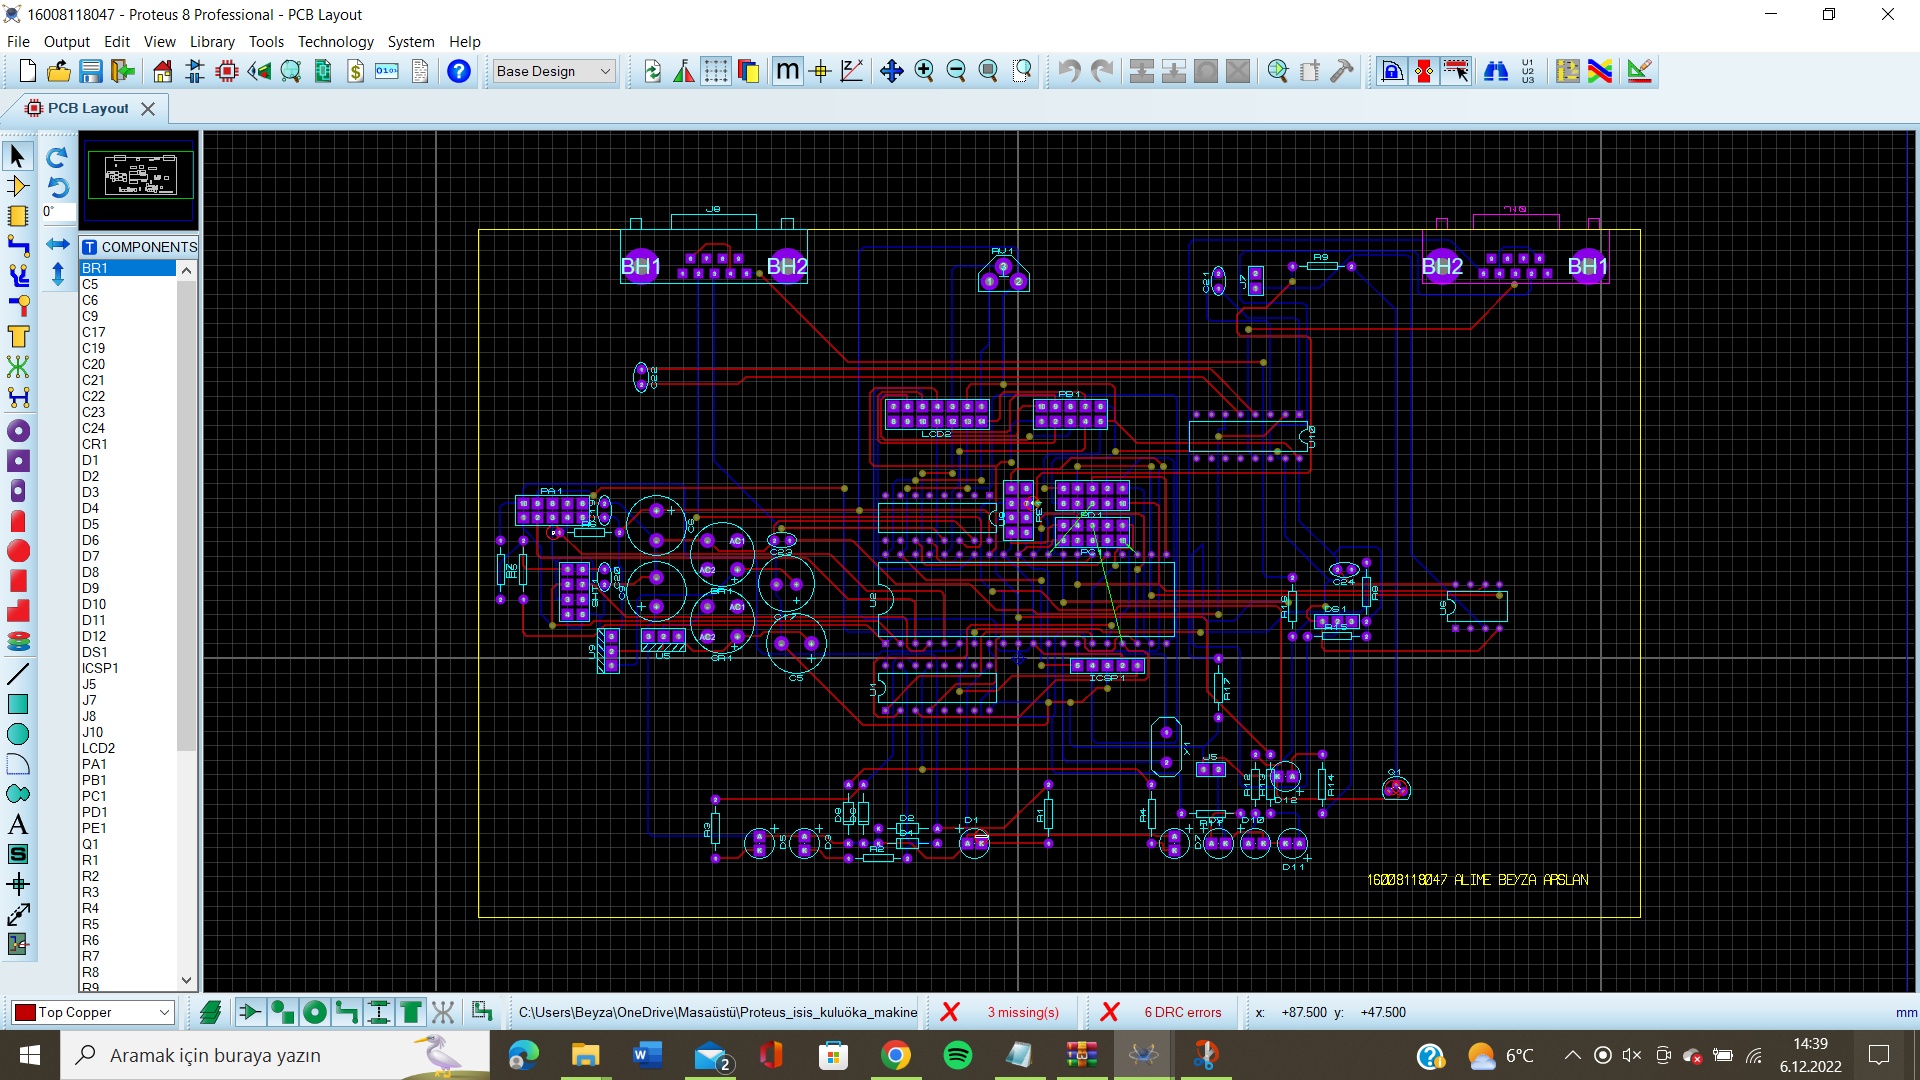Toggle the metric units 'm' button
The height and width of the screenshot is (1080, 1920).
[787, 71]
